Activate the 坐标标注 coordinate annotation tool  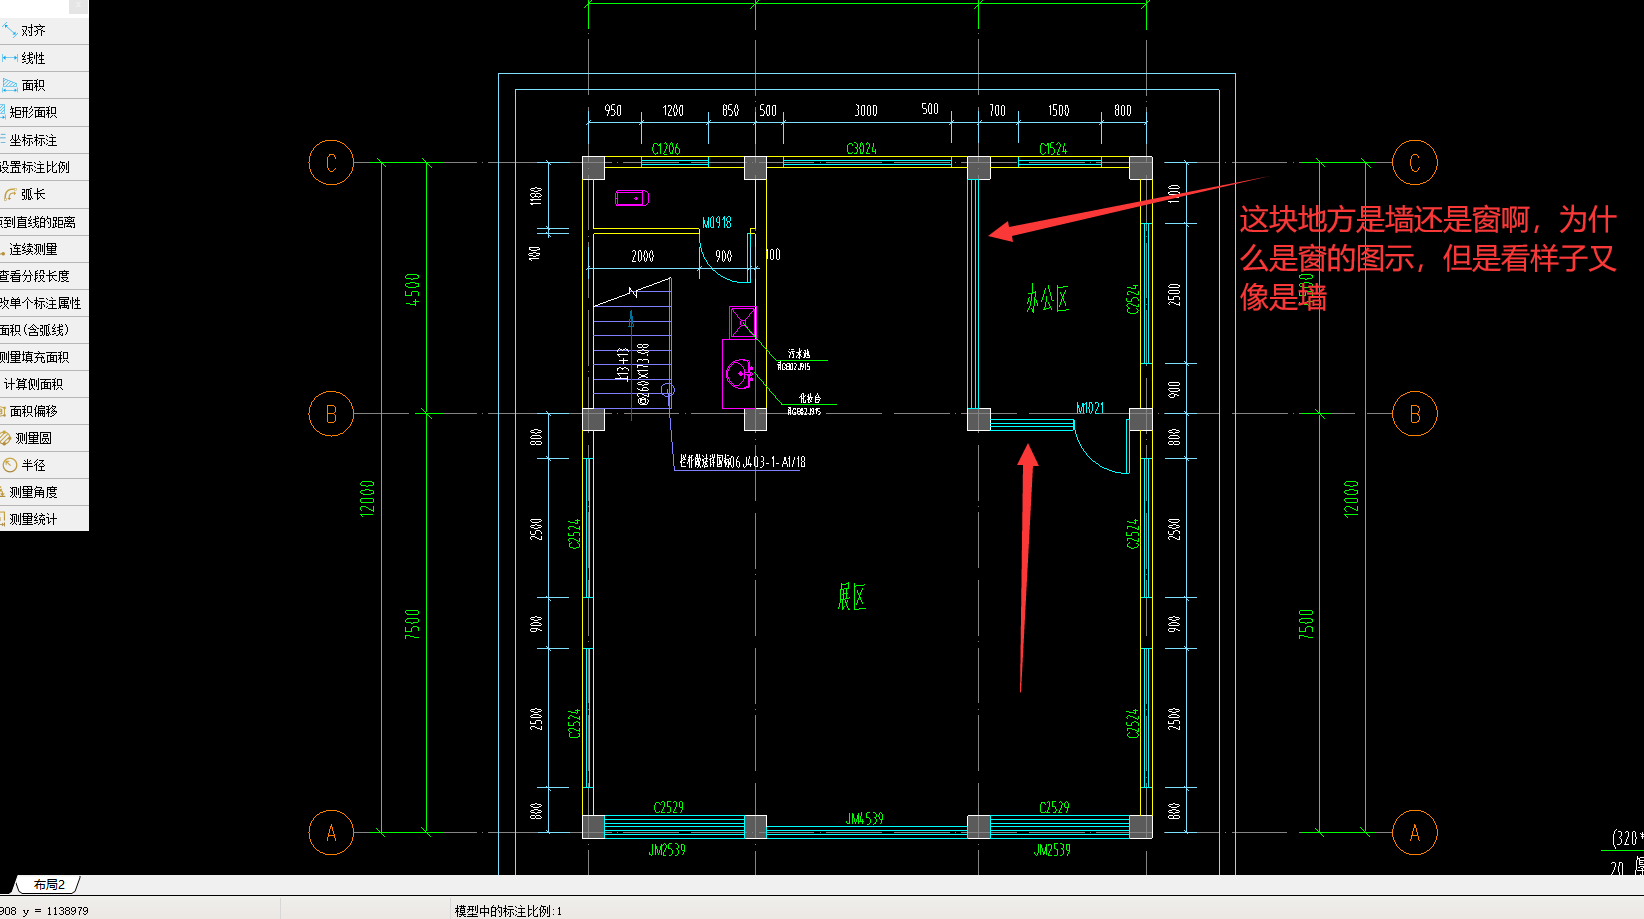[x=44, y=140]
